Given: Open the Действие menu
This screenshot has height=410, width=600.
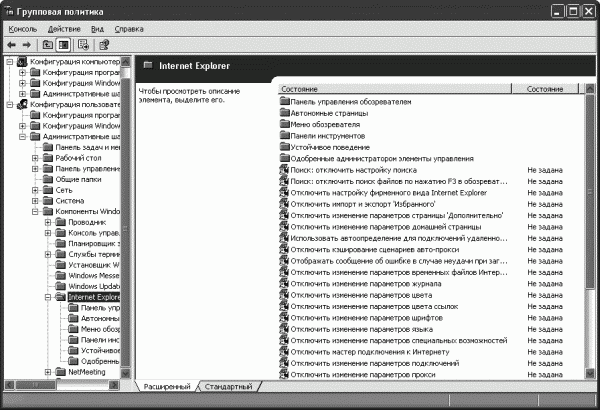Looking at the screenshot, I should [x=64, y=29].
